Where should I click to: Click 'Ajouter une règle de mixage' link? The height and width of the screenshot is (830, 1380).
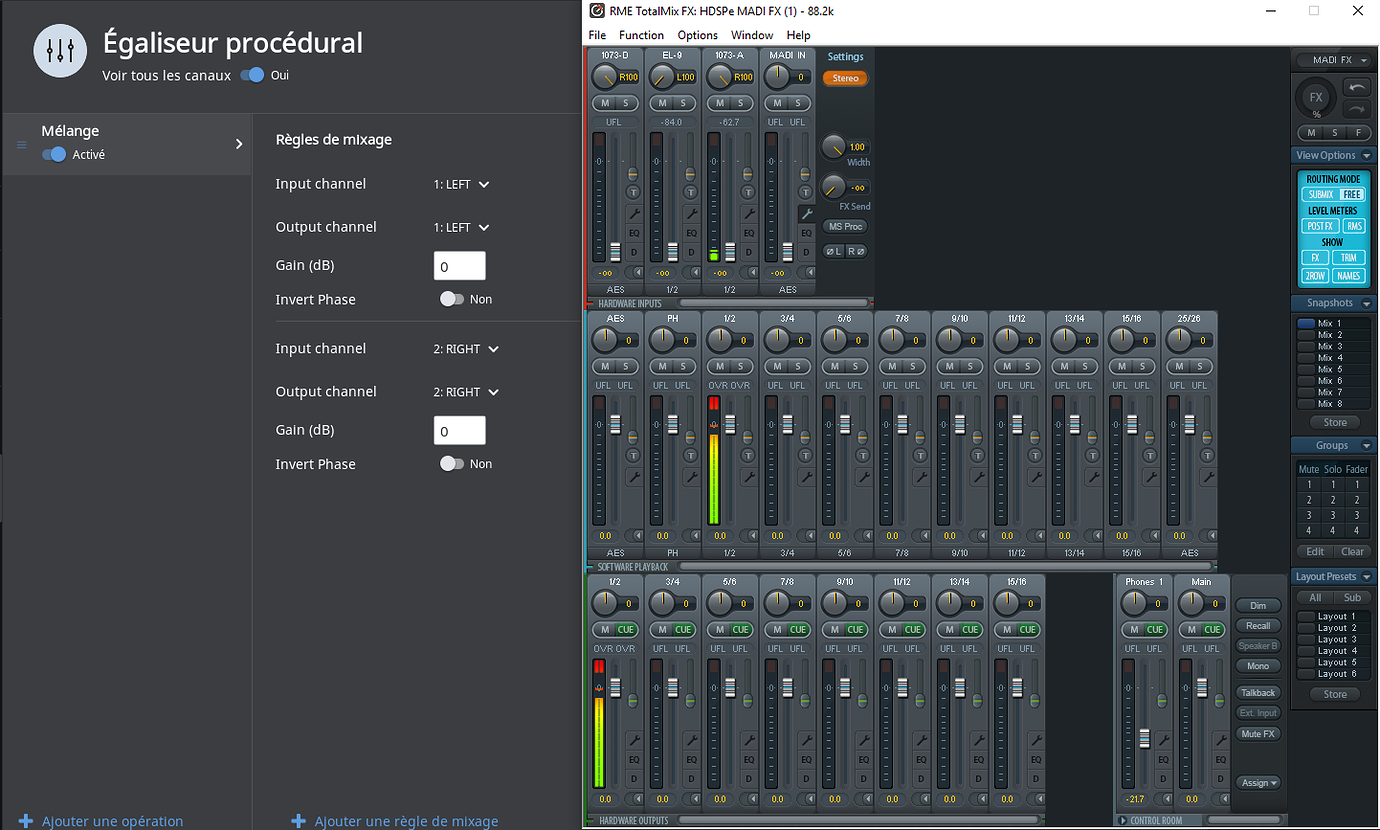tap(393, 820)
